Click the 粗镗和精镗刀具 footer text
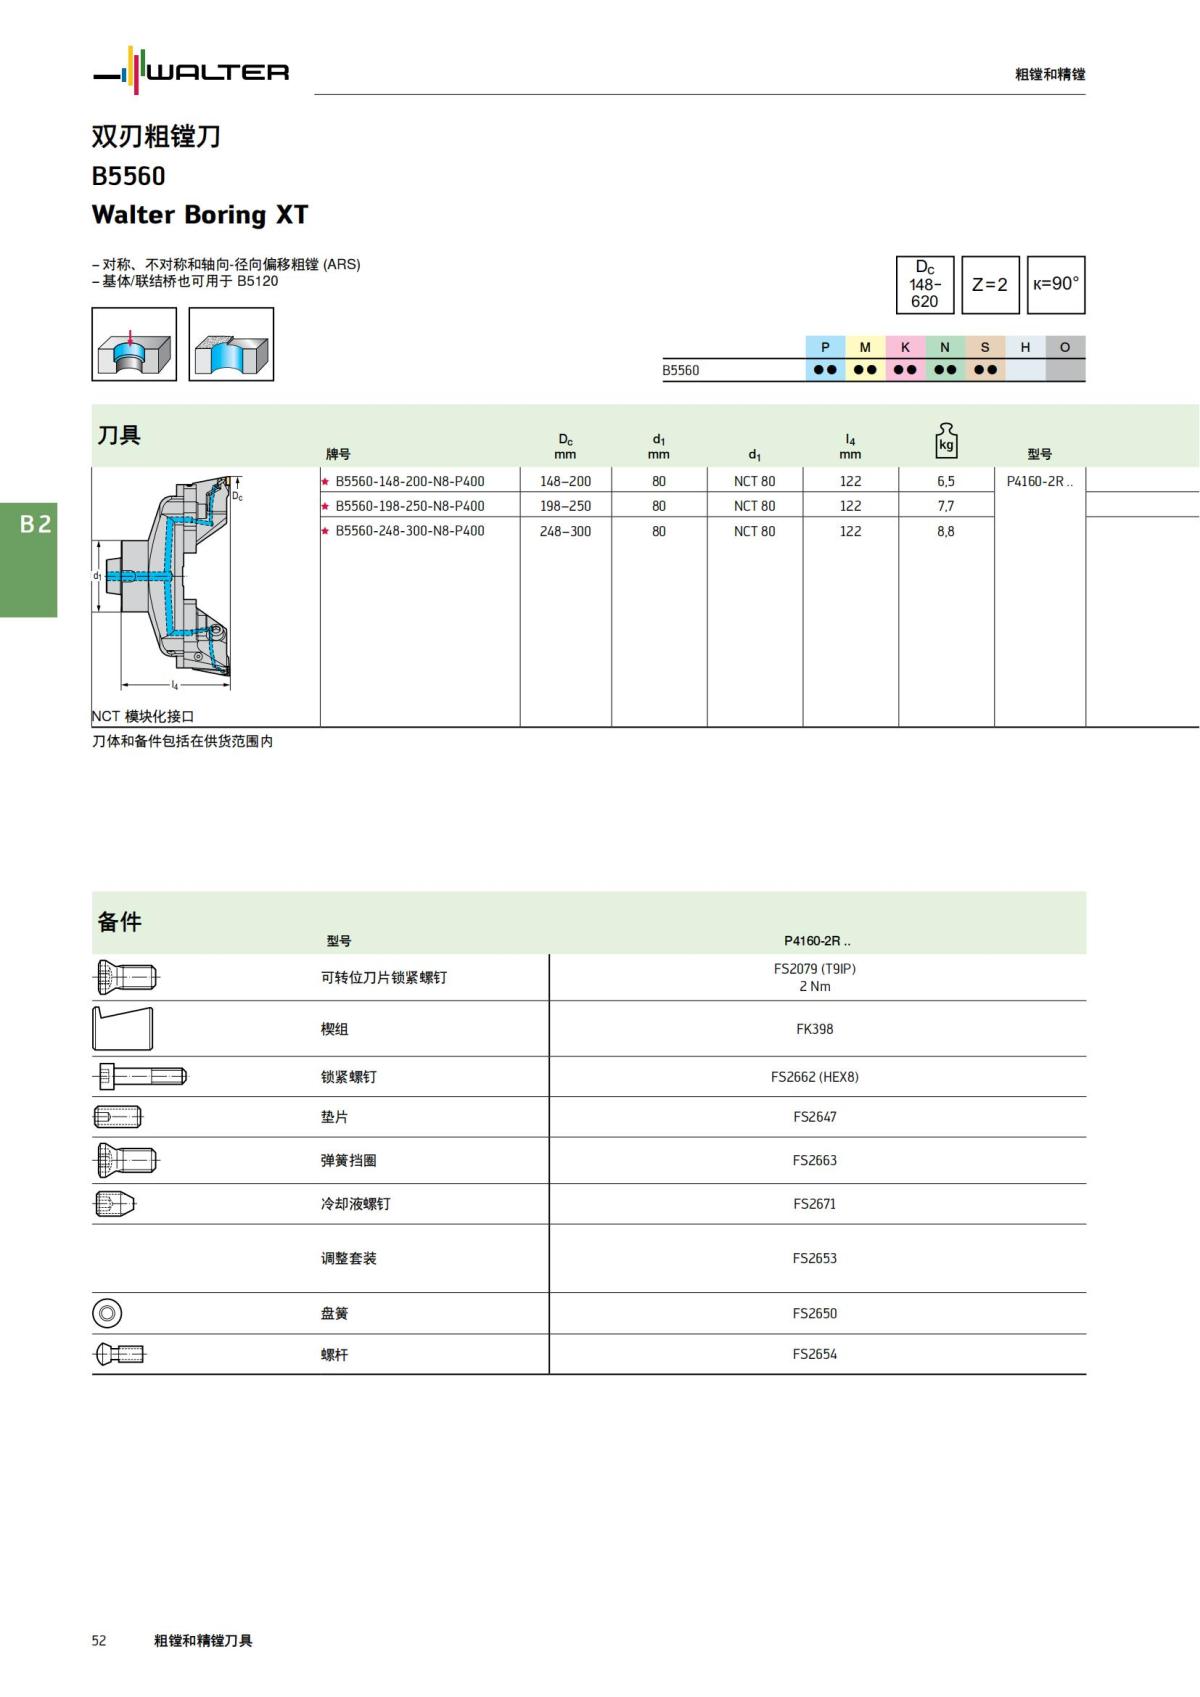This screenshot has height=1697, width=1200. coord(203,1640)
